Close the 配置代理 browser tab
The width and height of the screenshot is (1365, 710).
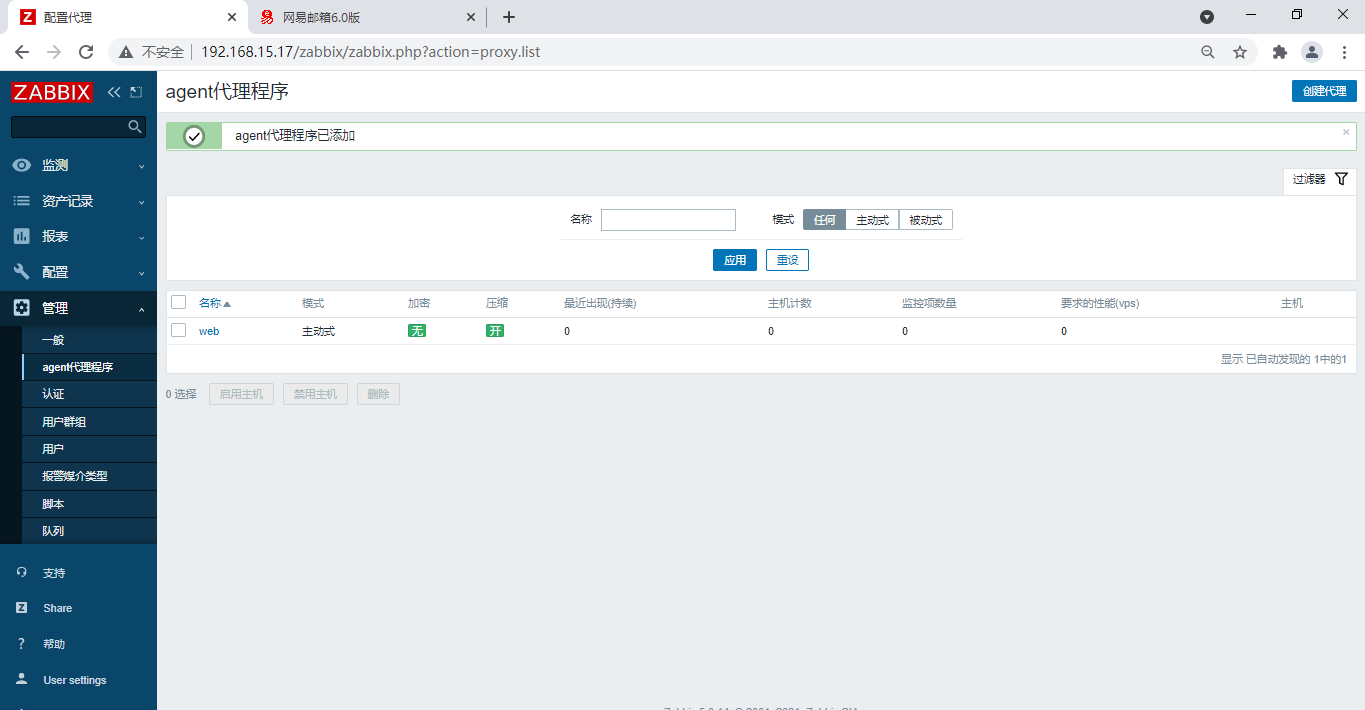[x=232, y=17]
